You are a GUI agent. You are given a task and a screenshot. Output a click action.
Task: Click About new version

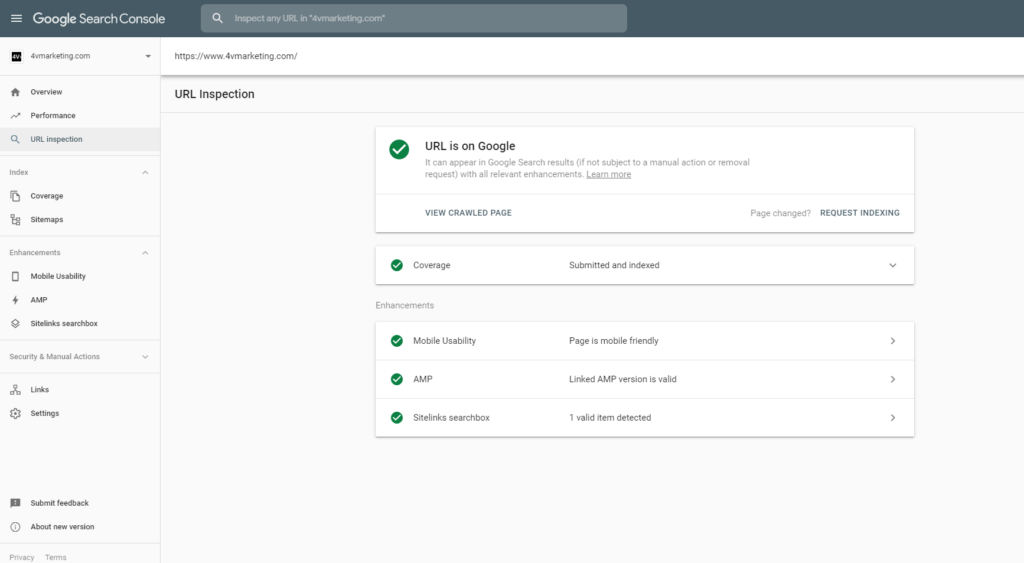pos(62,527)
